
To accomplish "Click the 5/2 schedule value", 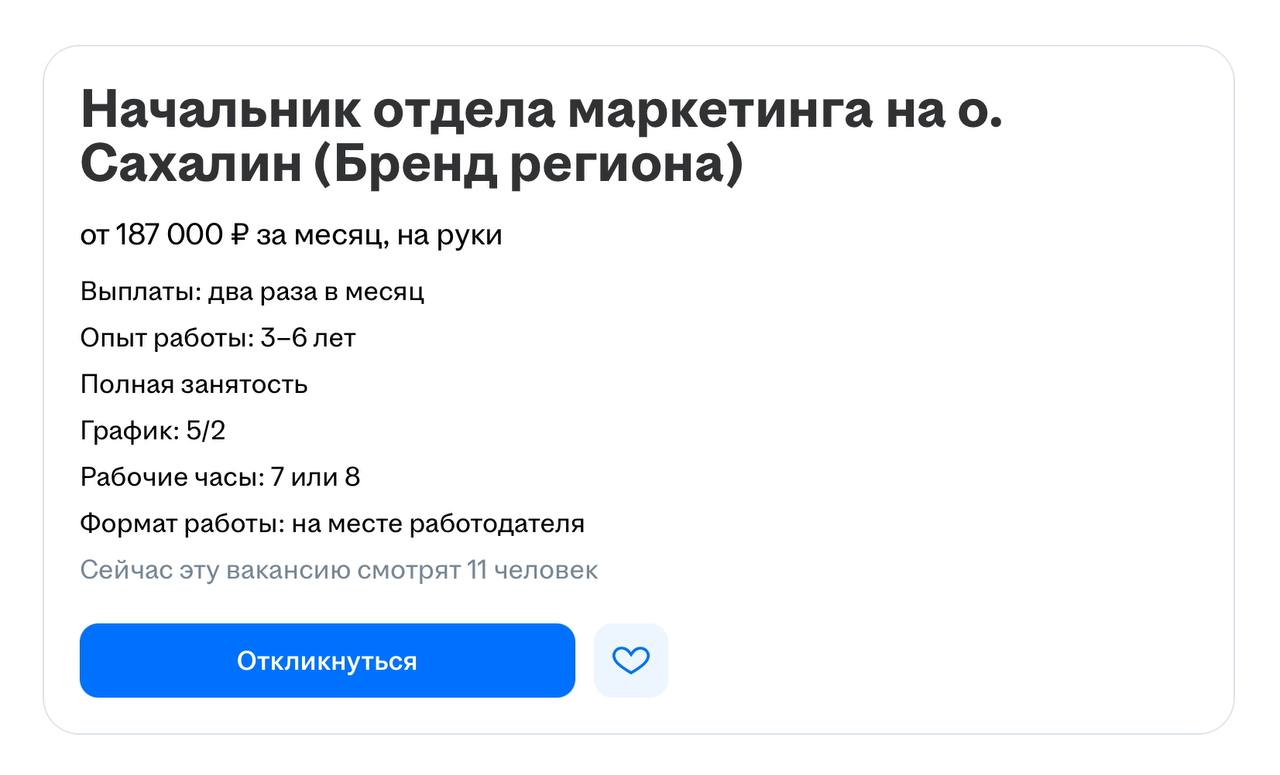I will [x=206, y=431].
